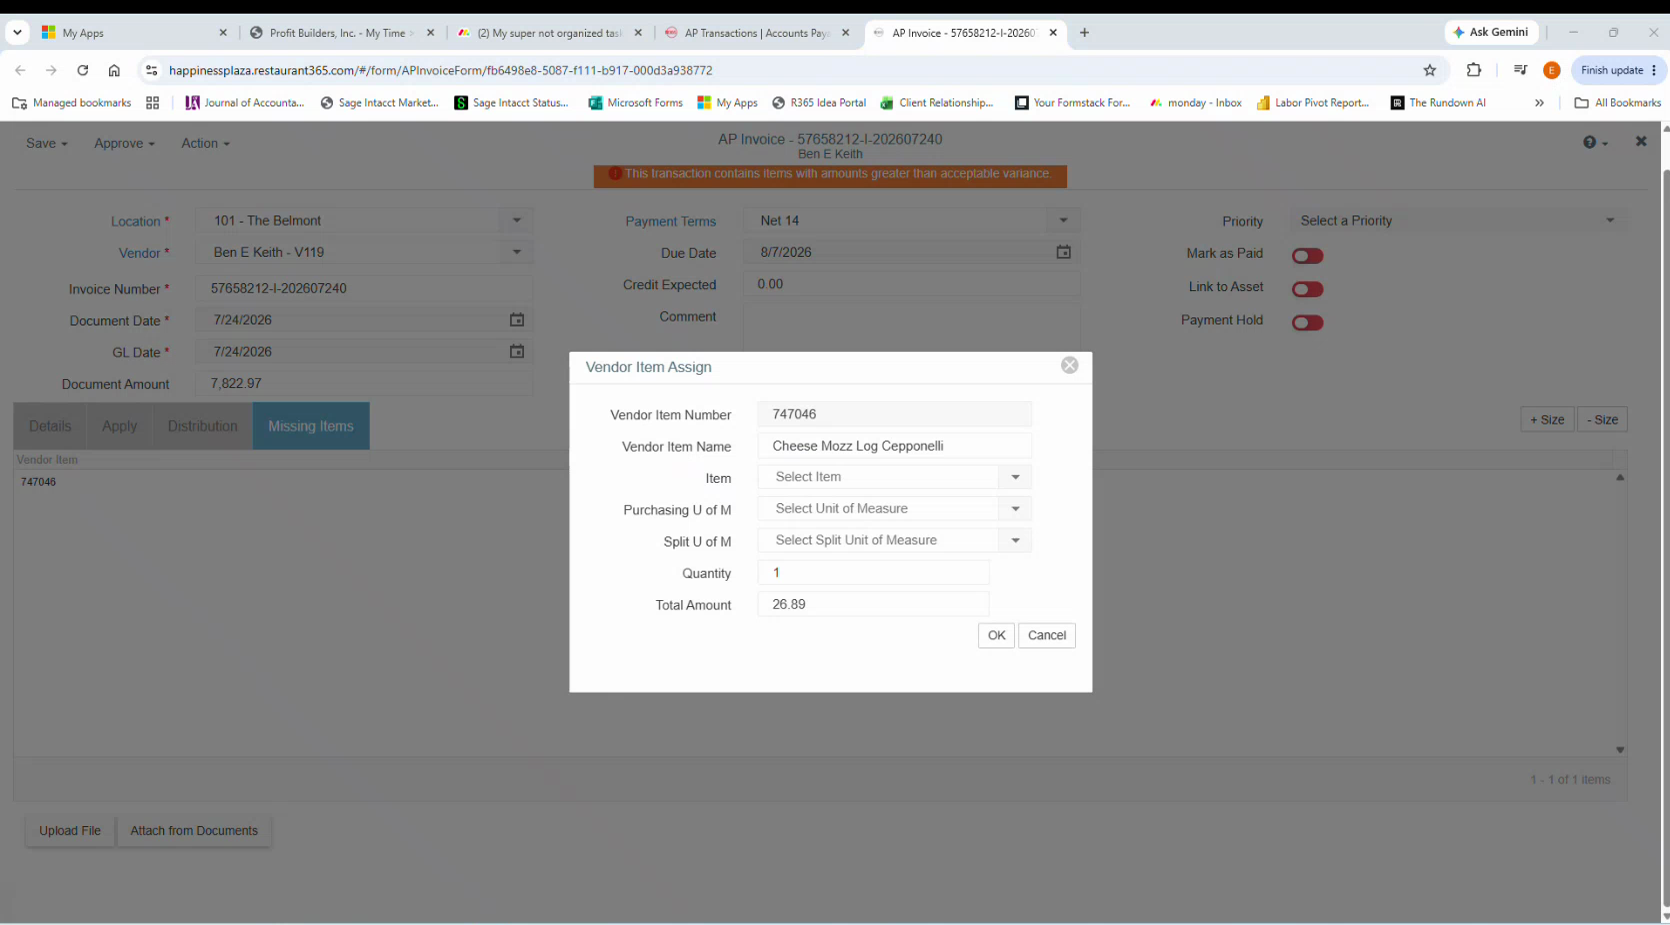This screenshot has width=1670, height=925.
Task: Click Vendor Item Number field
Action: pos(894,414)
